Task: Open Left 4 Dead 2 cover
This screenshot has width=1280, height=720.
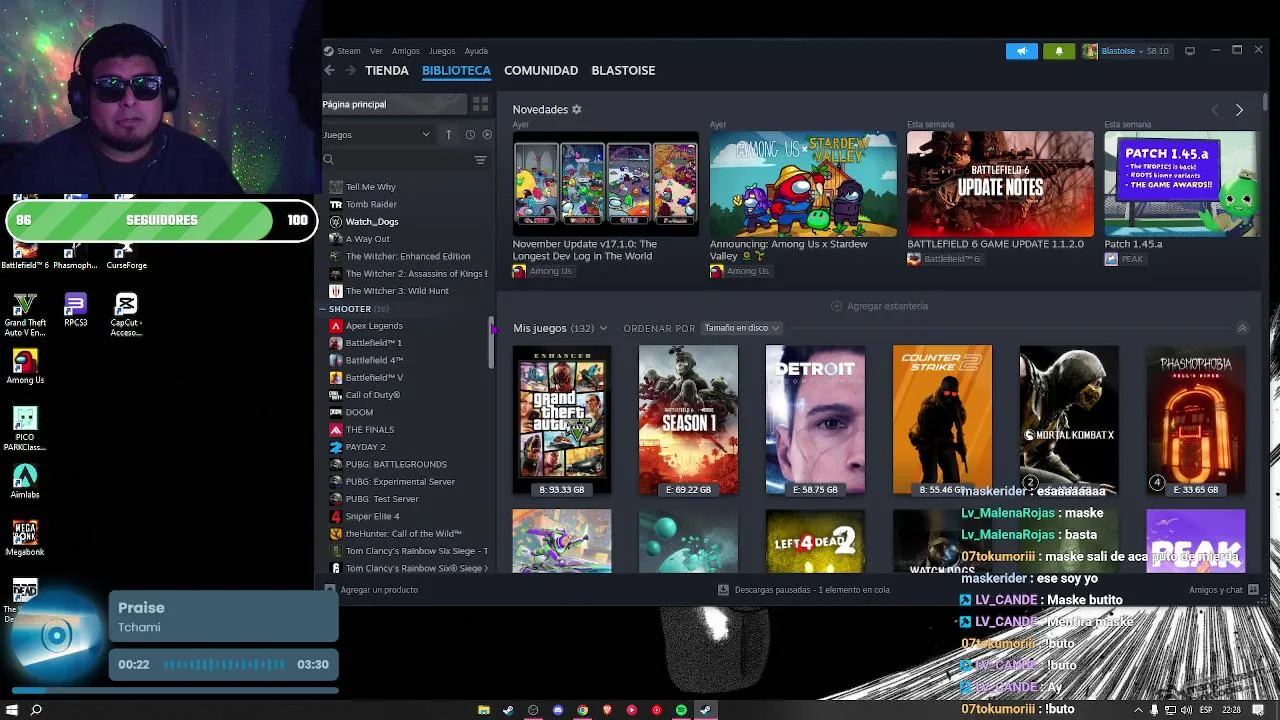Action: coord(815,541)
